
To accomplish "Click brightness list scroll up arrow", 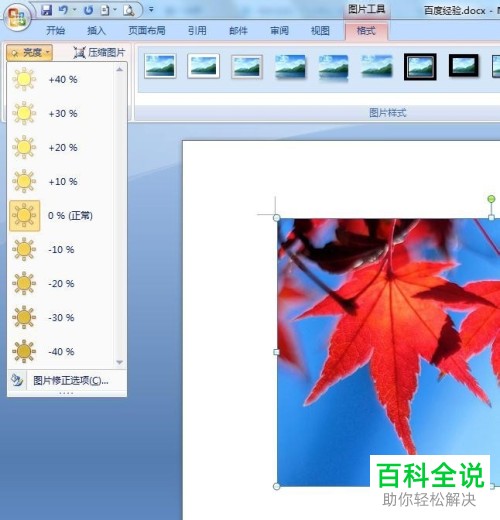I will (x=120, y=70).
